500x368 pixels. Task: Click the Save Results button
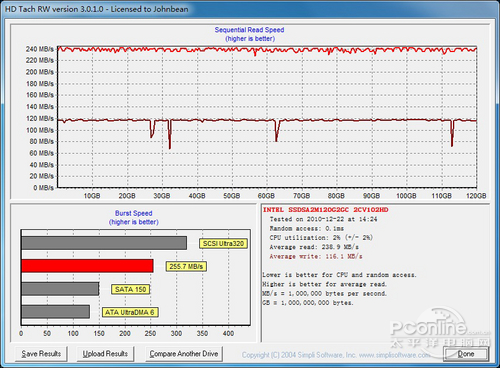[41, 354]
